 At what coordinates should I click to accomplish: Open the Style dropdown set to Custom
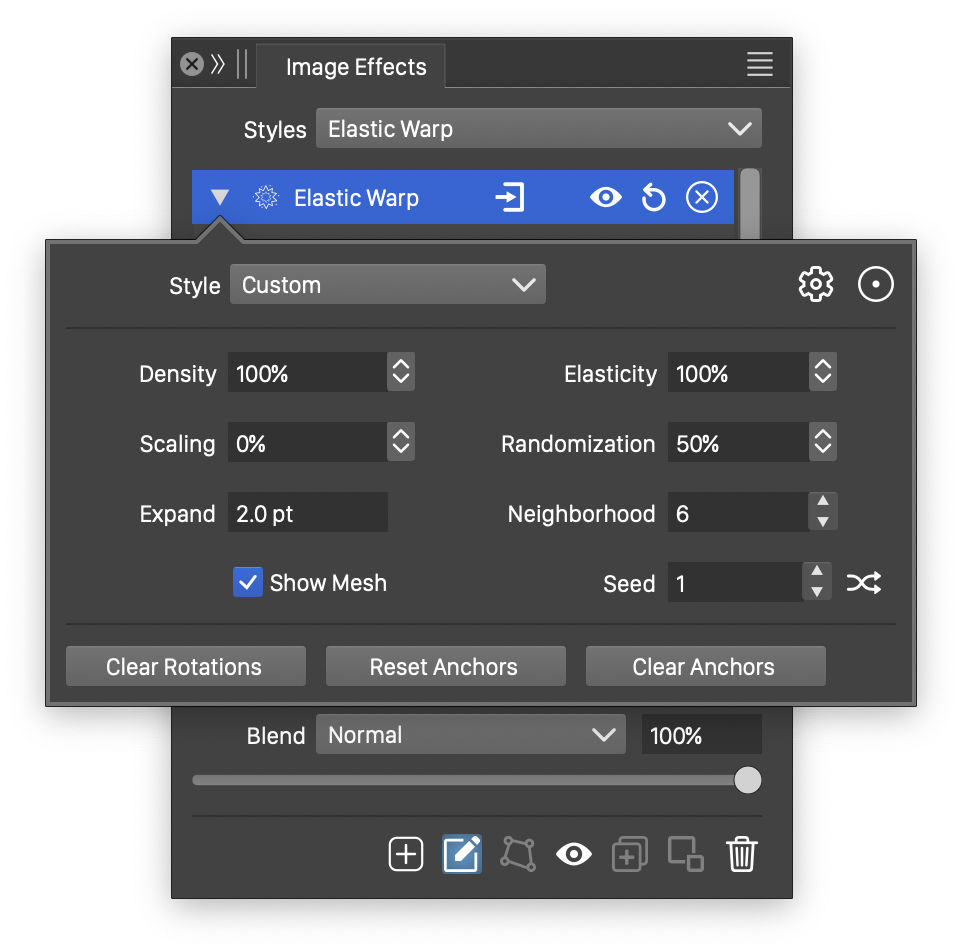387,285
